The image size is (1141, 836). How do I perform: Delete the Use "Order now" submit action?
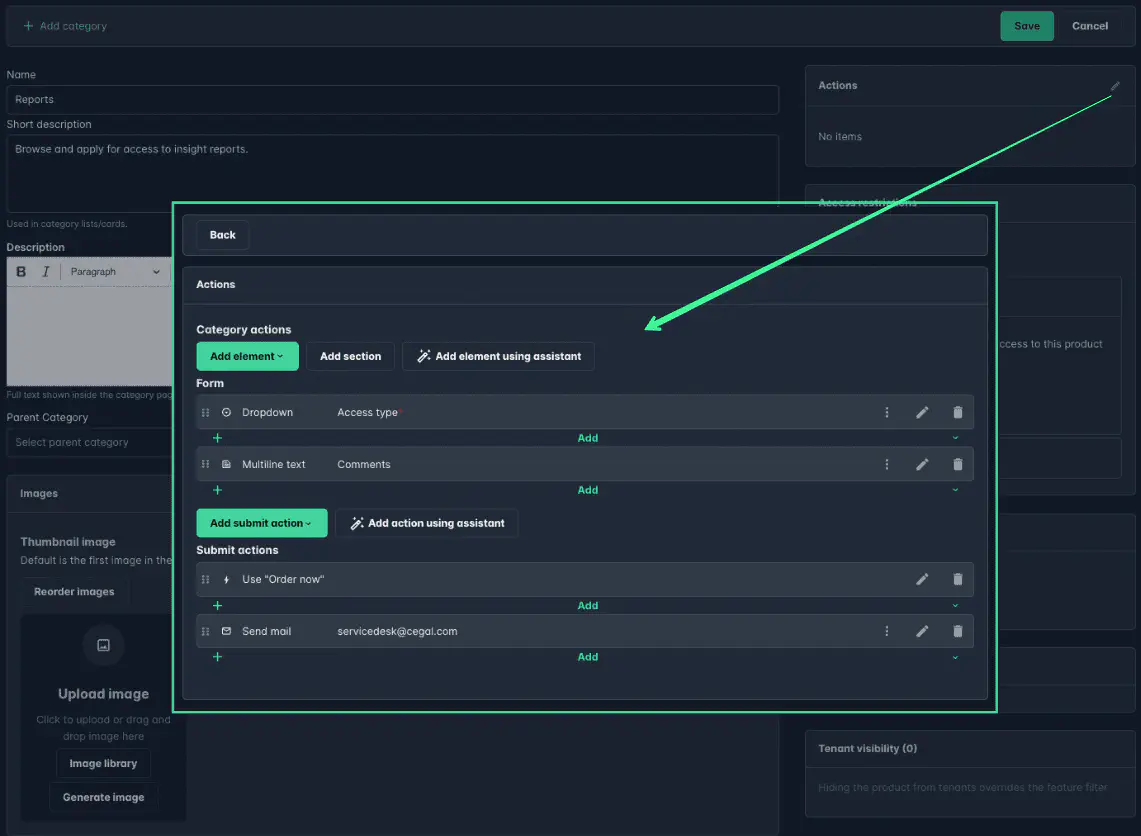[957, 579]
